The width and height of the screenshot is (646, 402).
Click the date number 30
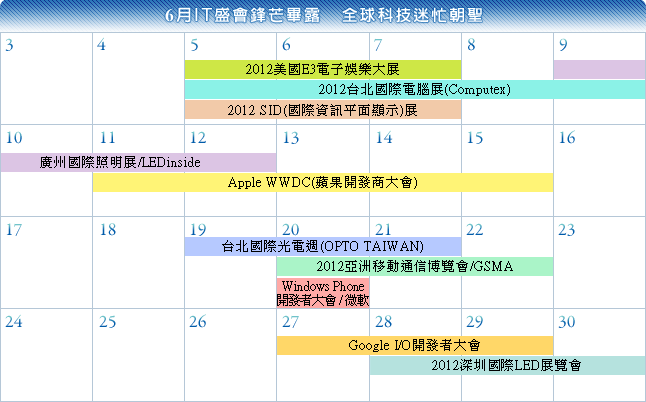click(x=567, y=321)
